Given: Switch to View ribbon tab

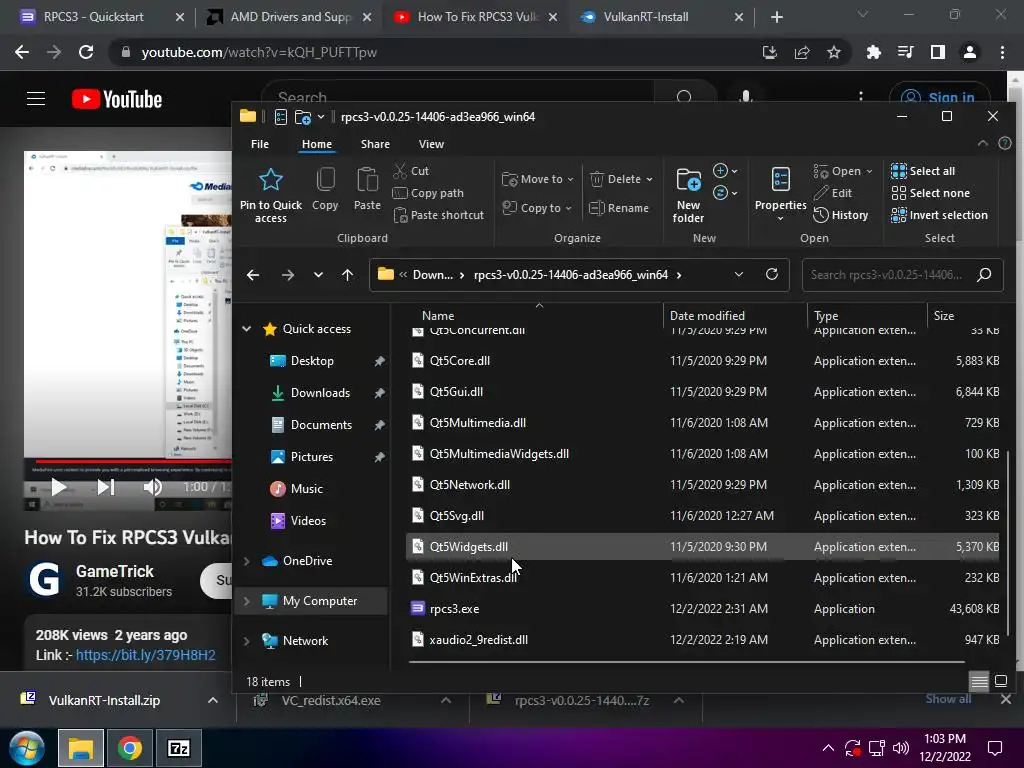Looking at the screenshot, I should click(x=431, y=144).
